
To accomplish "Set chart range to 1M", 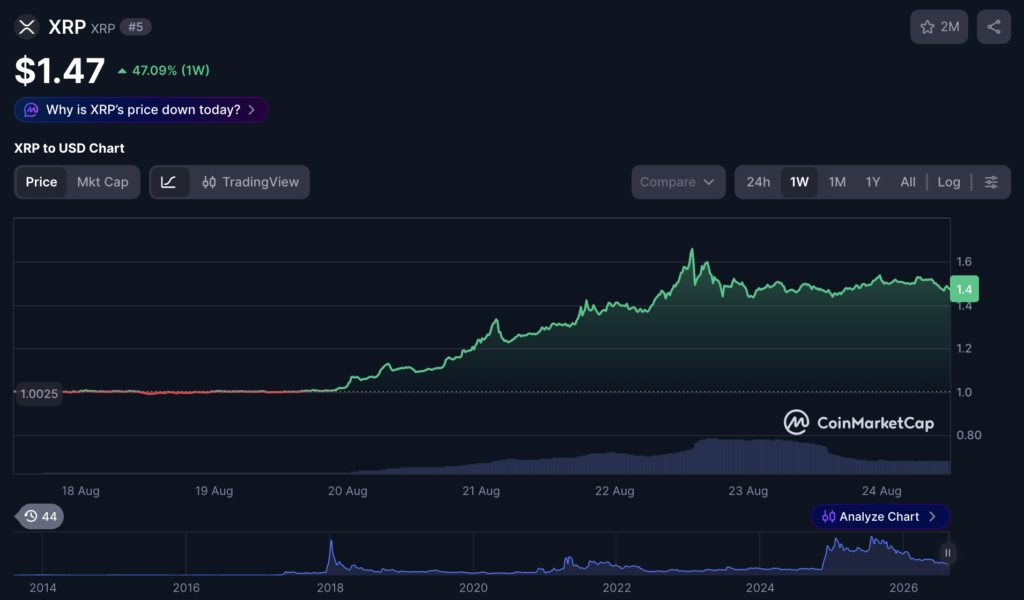I will (x=837, y=182).
